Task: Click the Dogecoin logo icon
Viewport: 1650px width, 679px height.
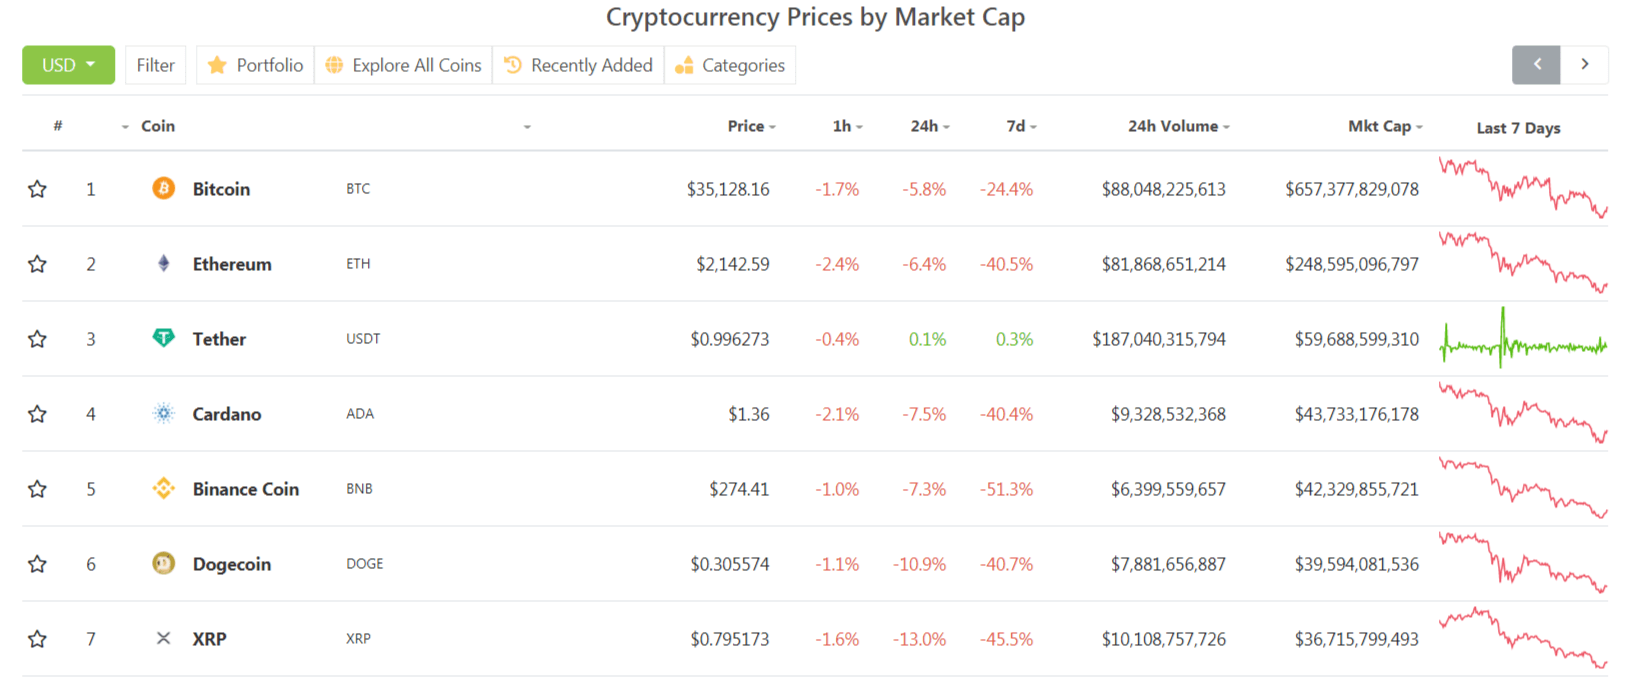Action: (163, 563)
